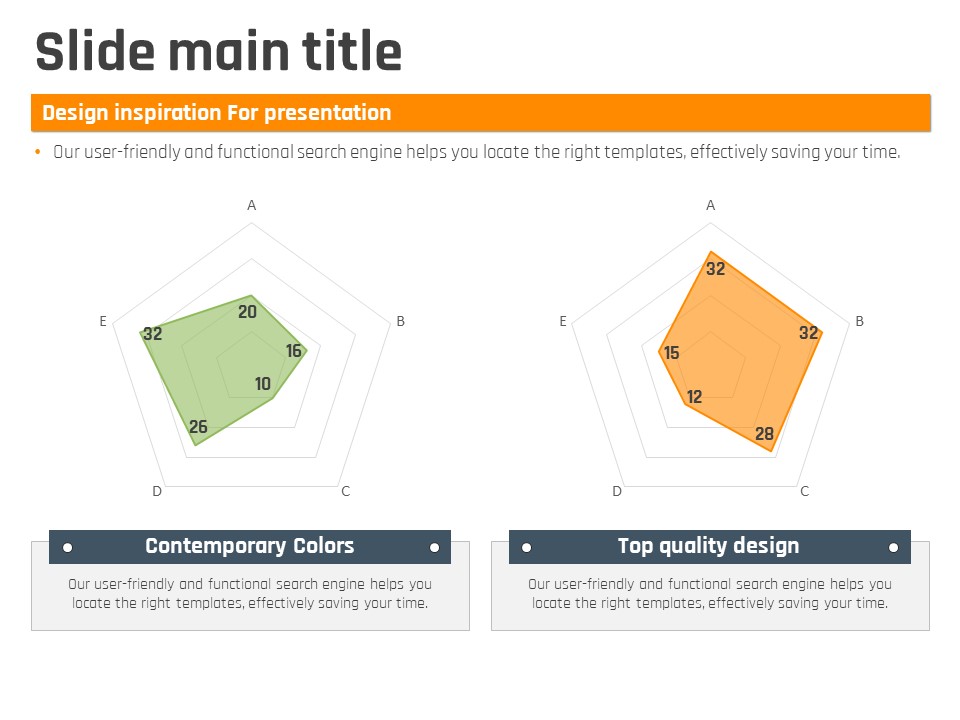This screenshot has height=720, width=960.
Task: Click the "28" data label in orange chart
Action: coord(765,434)
